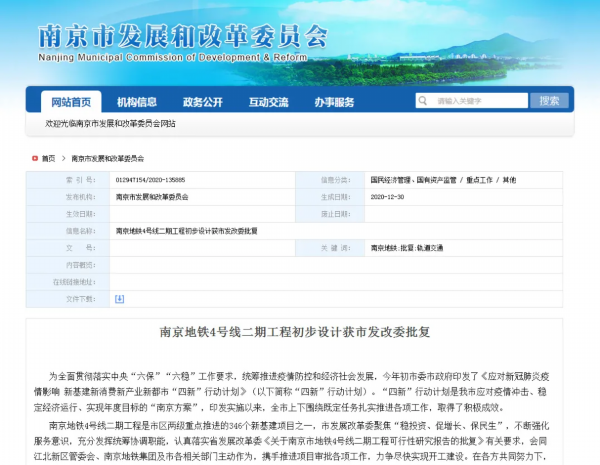Click the 文件下载 label cell
The image size is (600, 465).
tap(68, 299)
